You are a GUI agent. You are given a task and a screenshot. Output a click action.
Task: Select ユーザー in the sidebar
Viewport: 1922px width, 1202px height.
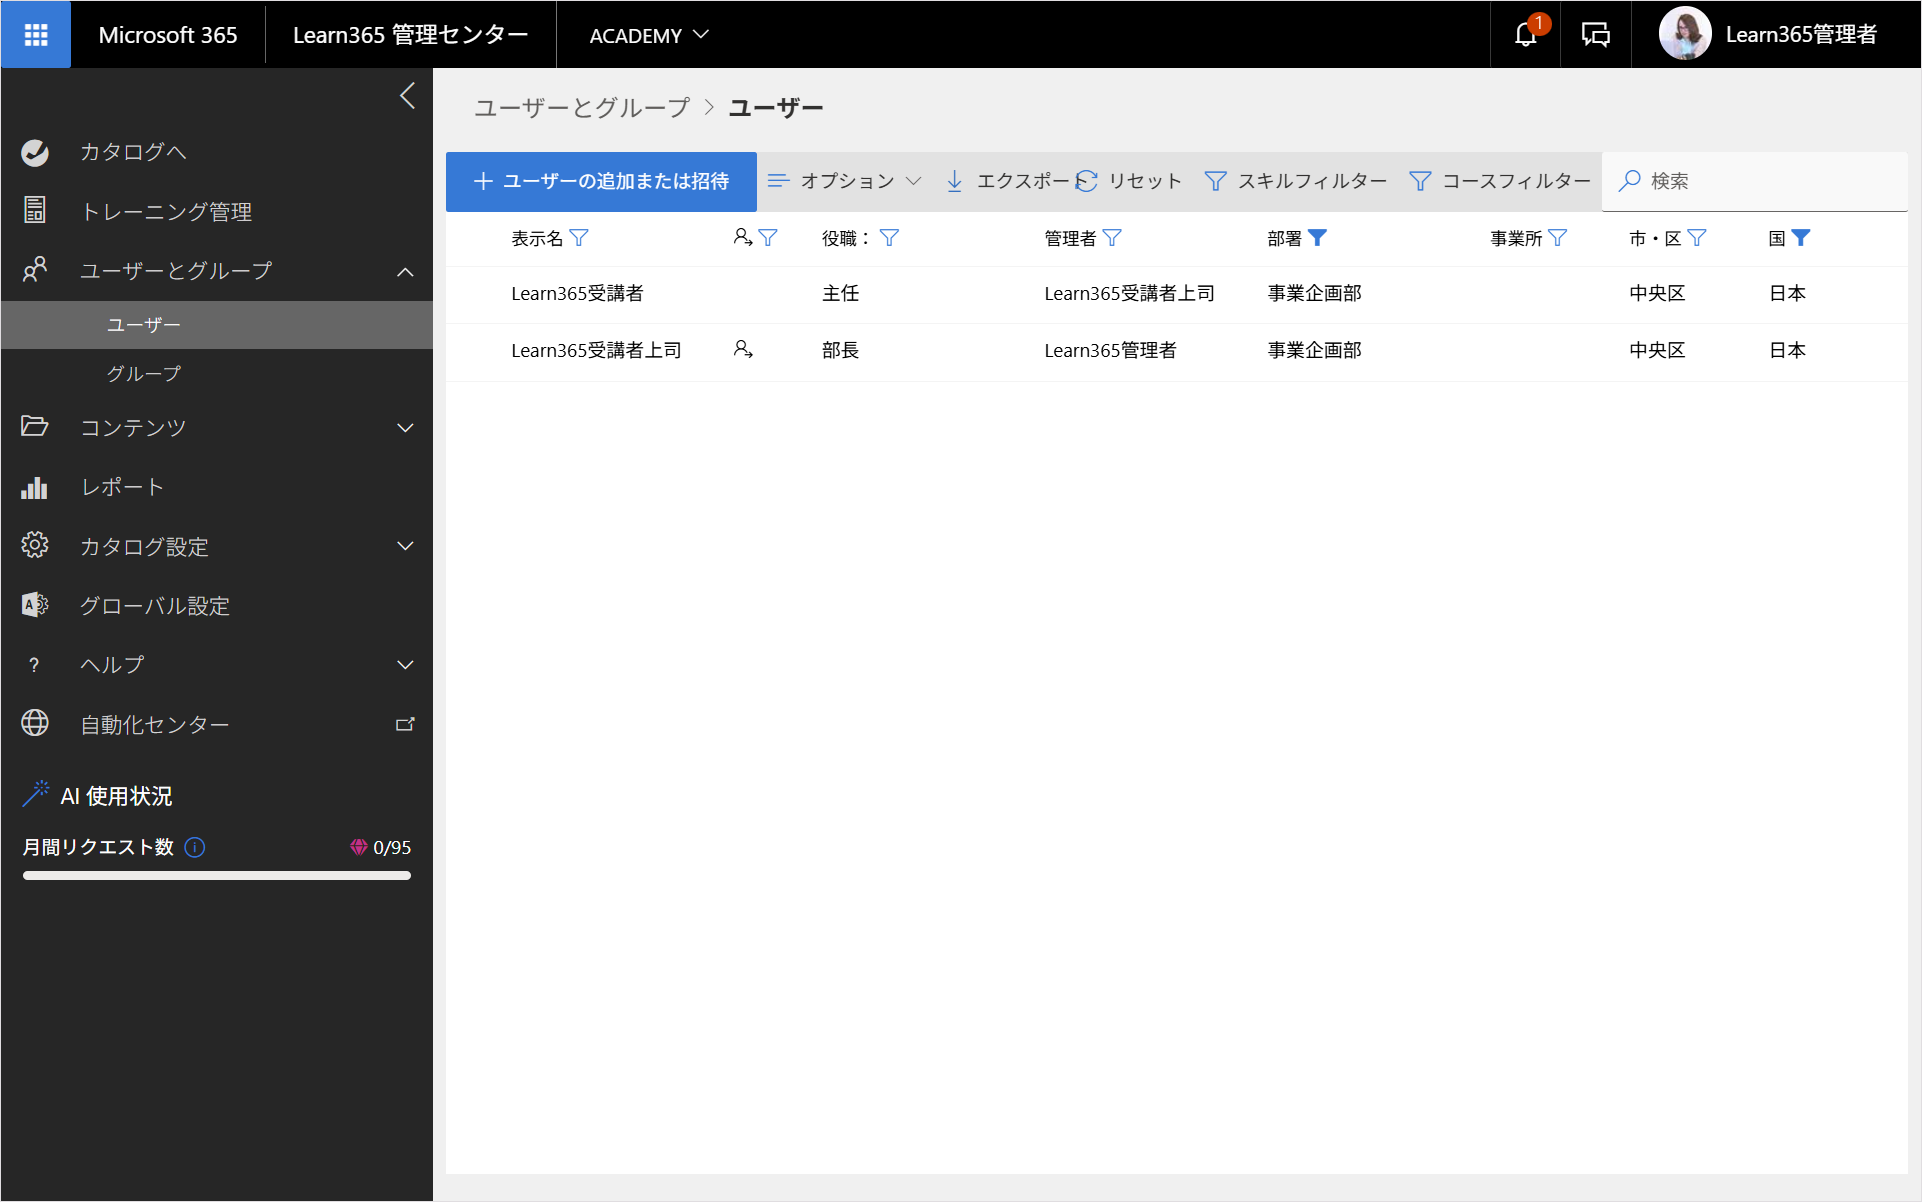point(217,325)
